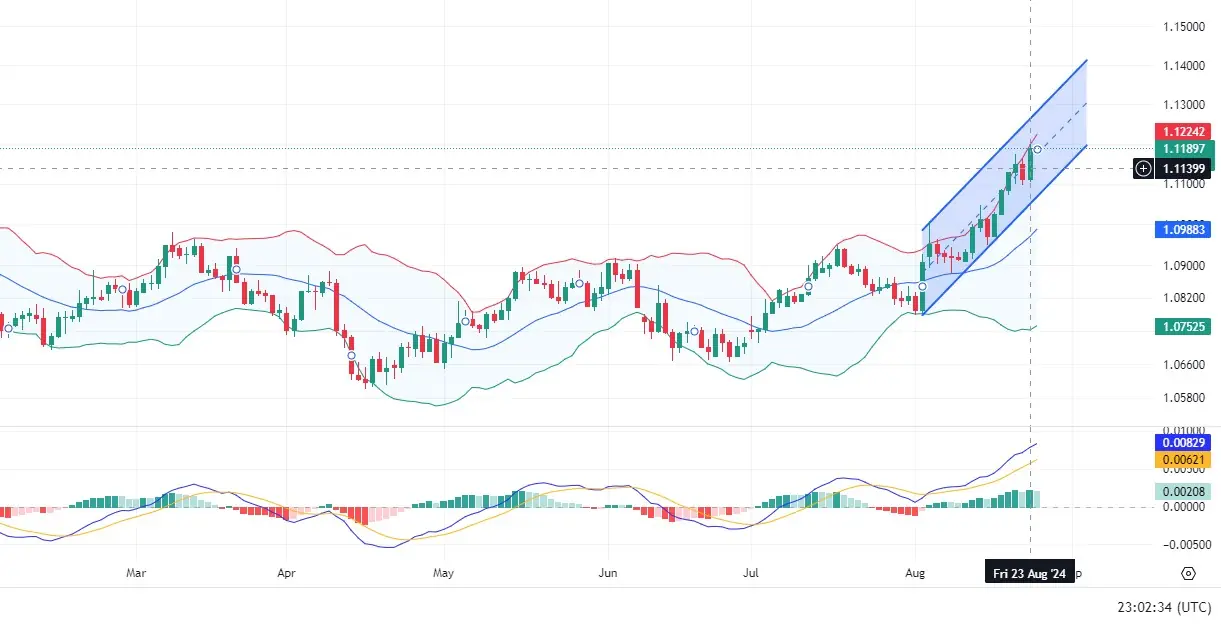Click the Aug label on the time axis
The image size is (1221, 625).
pyautogui.click(x=914, y=574)
